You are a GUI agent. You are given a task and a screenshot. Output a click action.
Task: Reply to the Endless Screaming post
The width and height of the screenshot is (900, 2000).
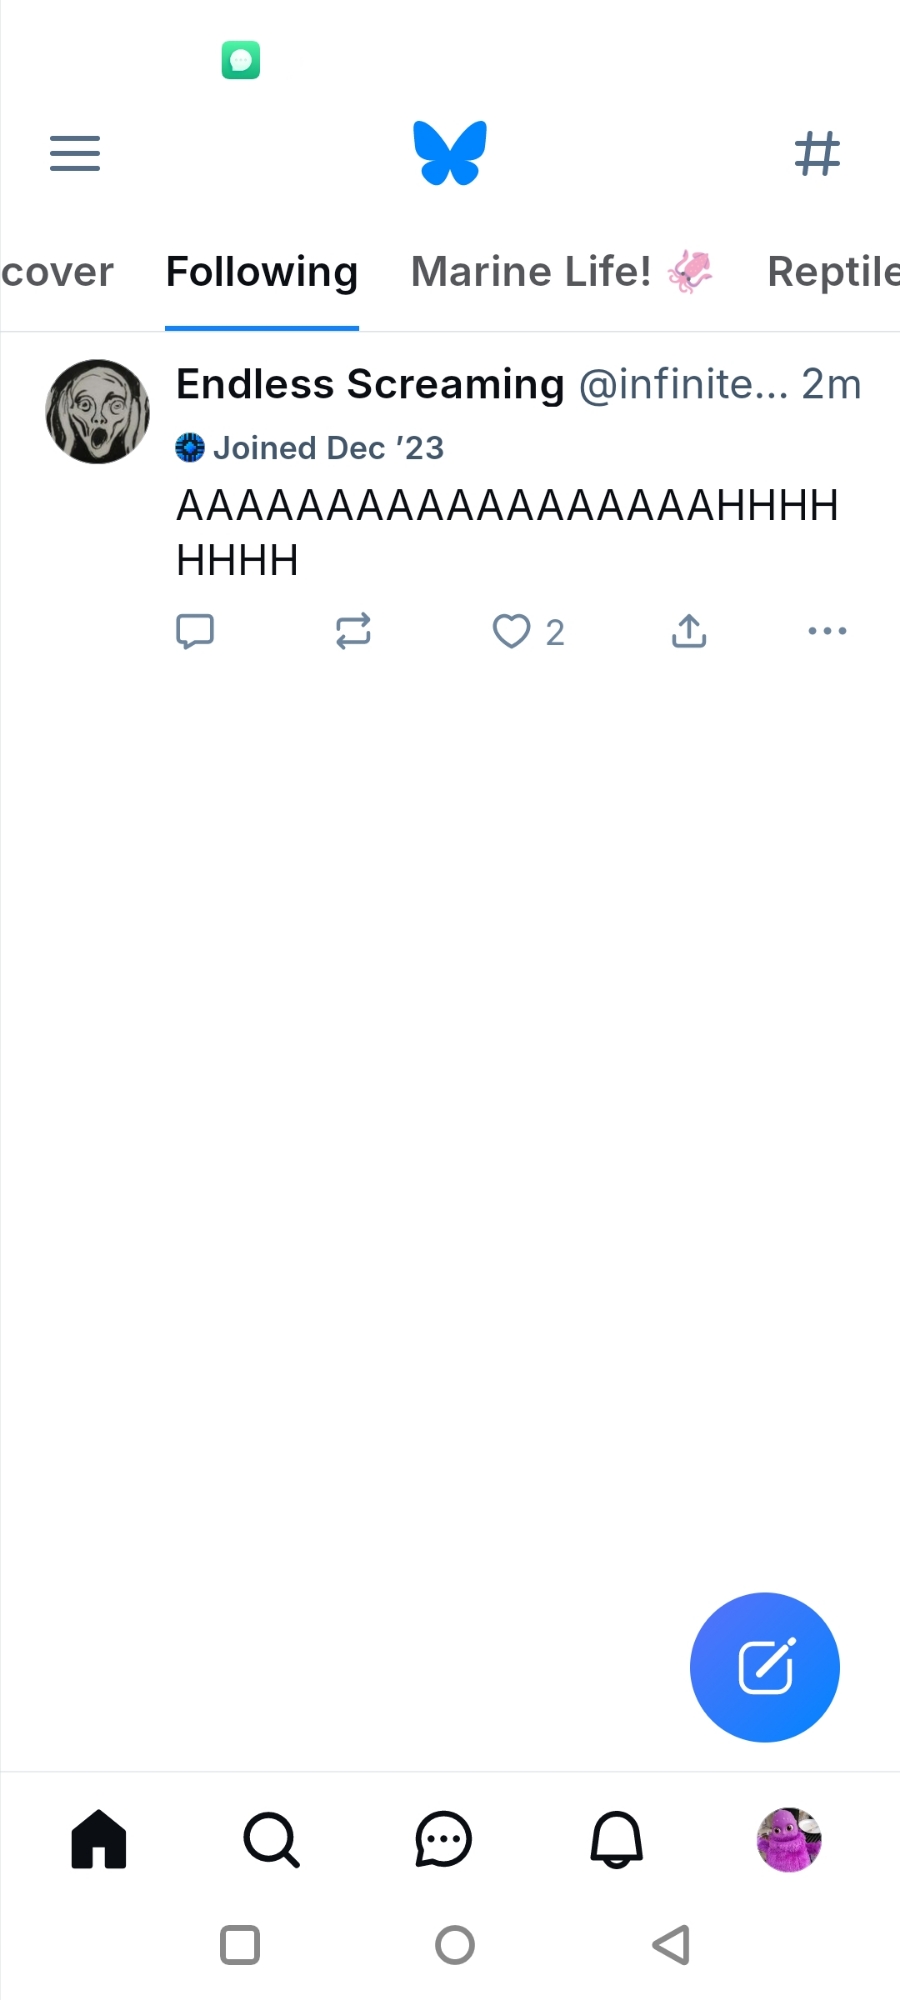coord(195,631)
